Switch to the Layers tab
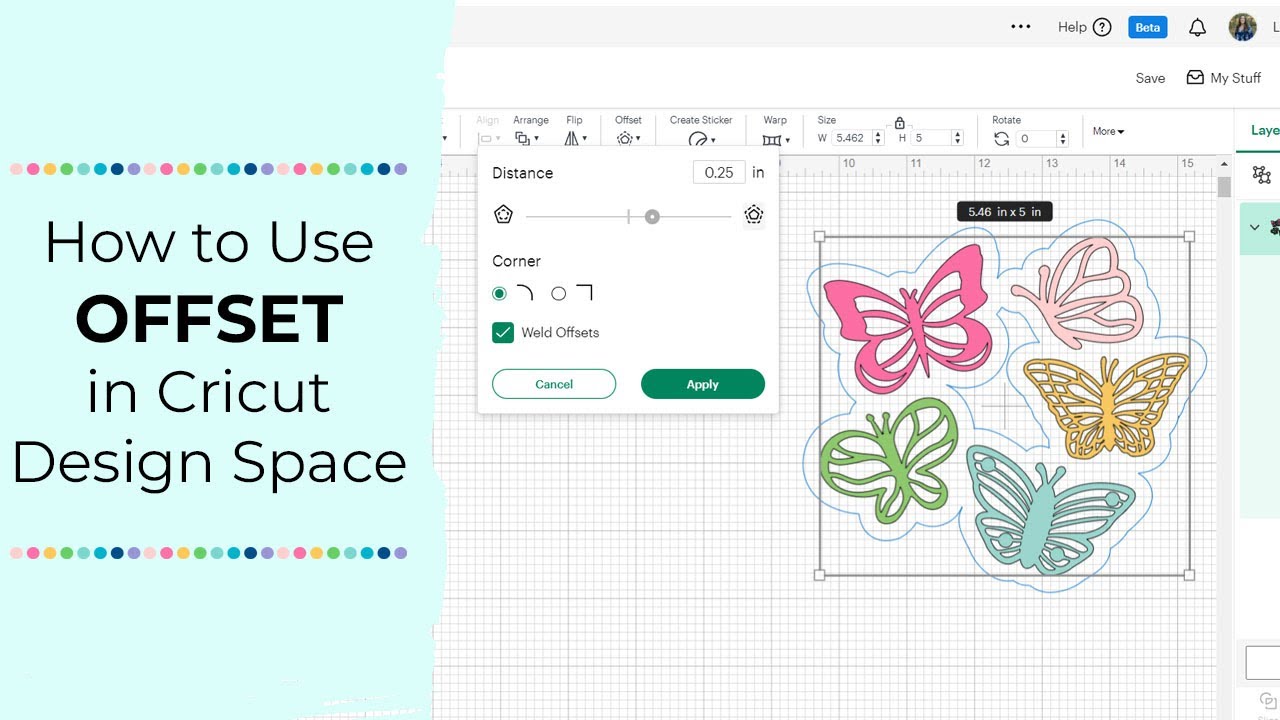Screen dimensions: 1280x720 tap(1263, 130)
